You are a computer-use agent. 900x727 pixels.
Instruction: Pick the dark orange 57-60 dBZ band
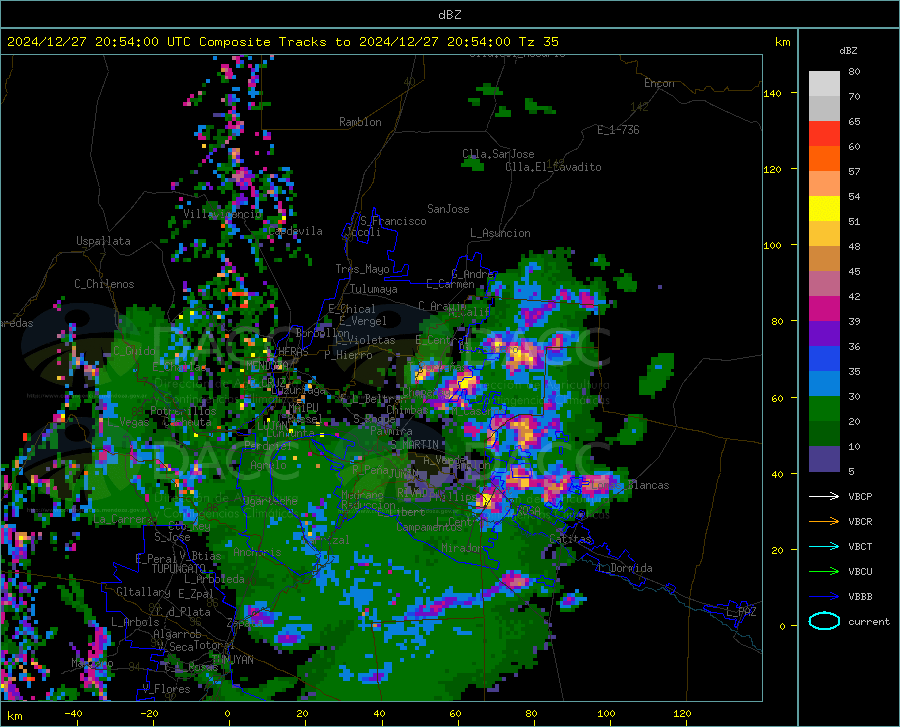(824, 159)
